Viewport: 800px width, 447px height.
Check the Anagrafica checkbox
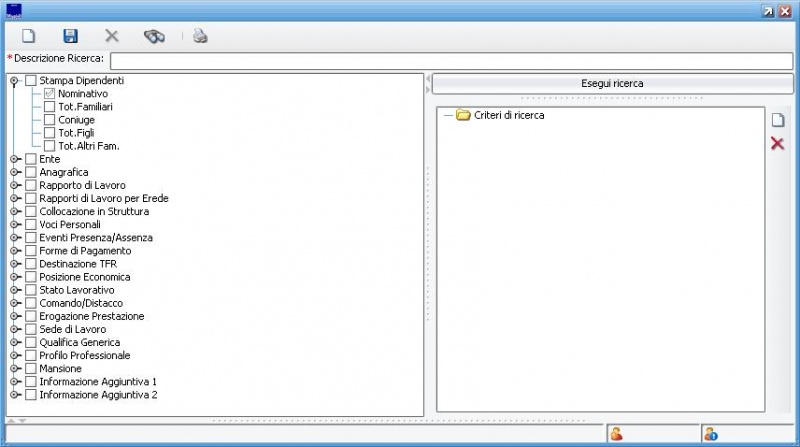click(31, 172)
